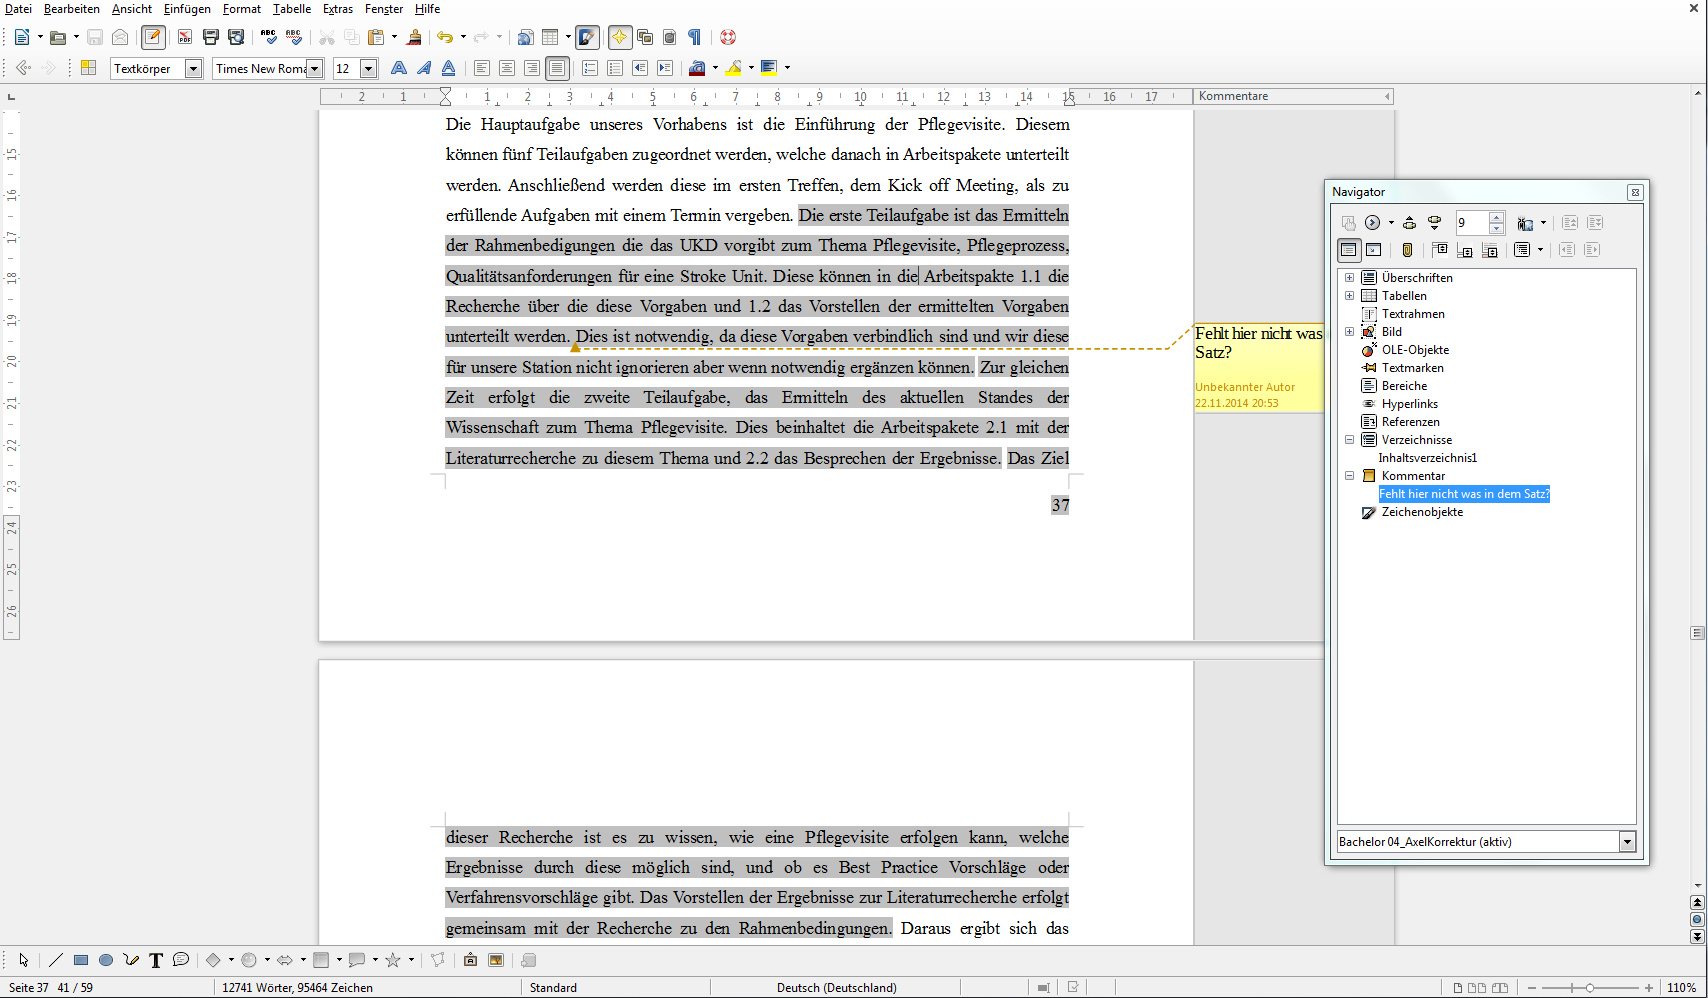Select Textmarken in Navigator list
This screenshot has height=998, width=1708.
[x=1412, y=368]
